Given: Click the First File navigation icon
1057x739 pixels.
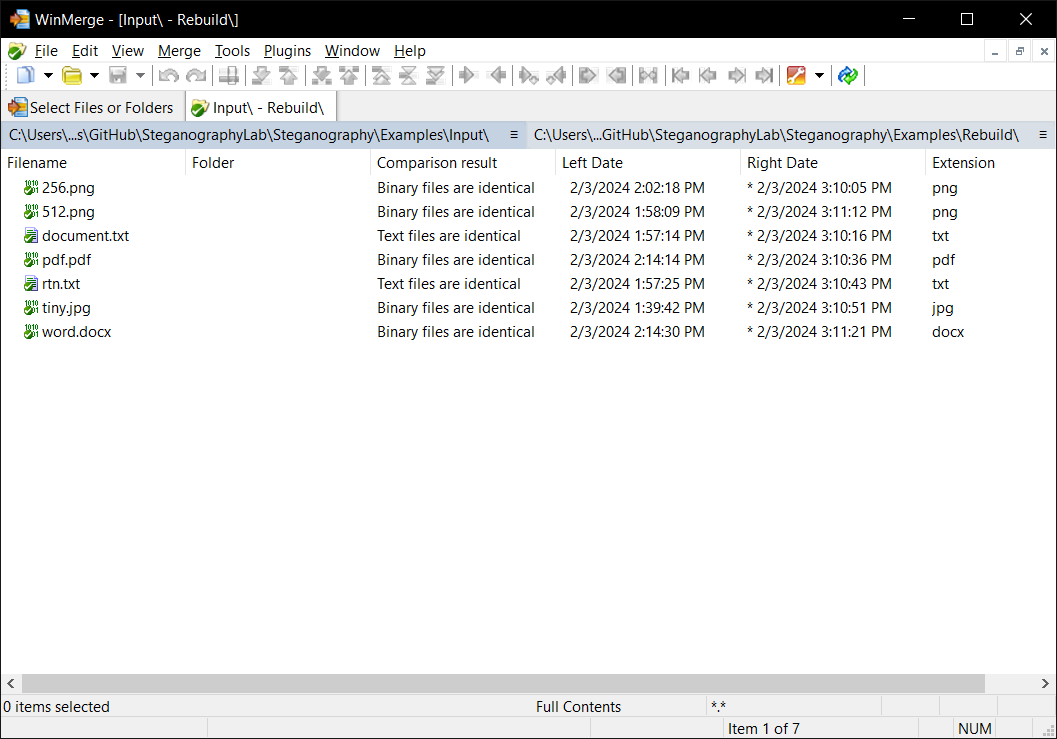Looking at the screenshot, I should coord(680,76).
